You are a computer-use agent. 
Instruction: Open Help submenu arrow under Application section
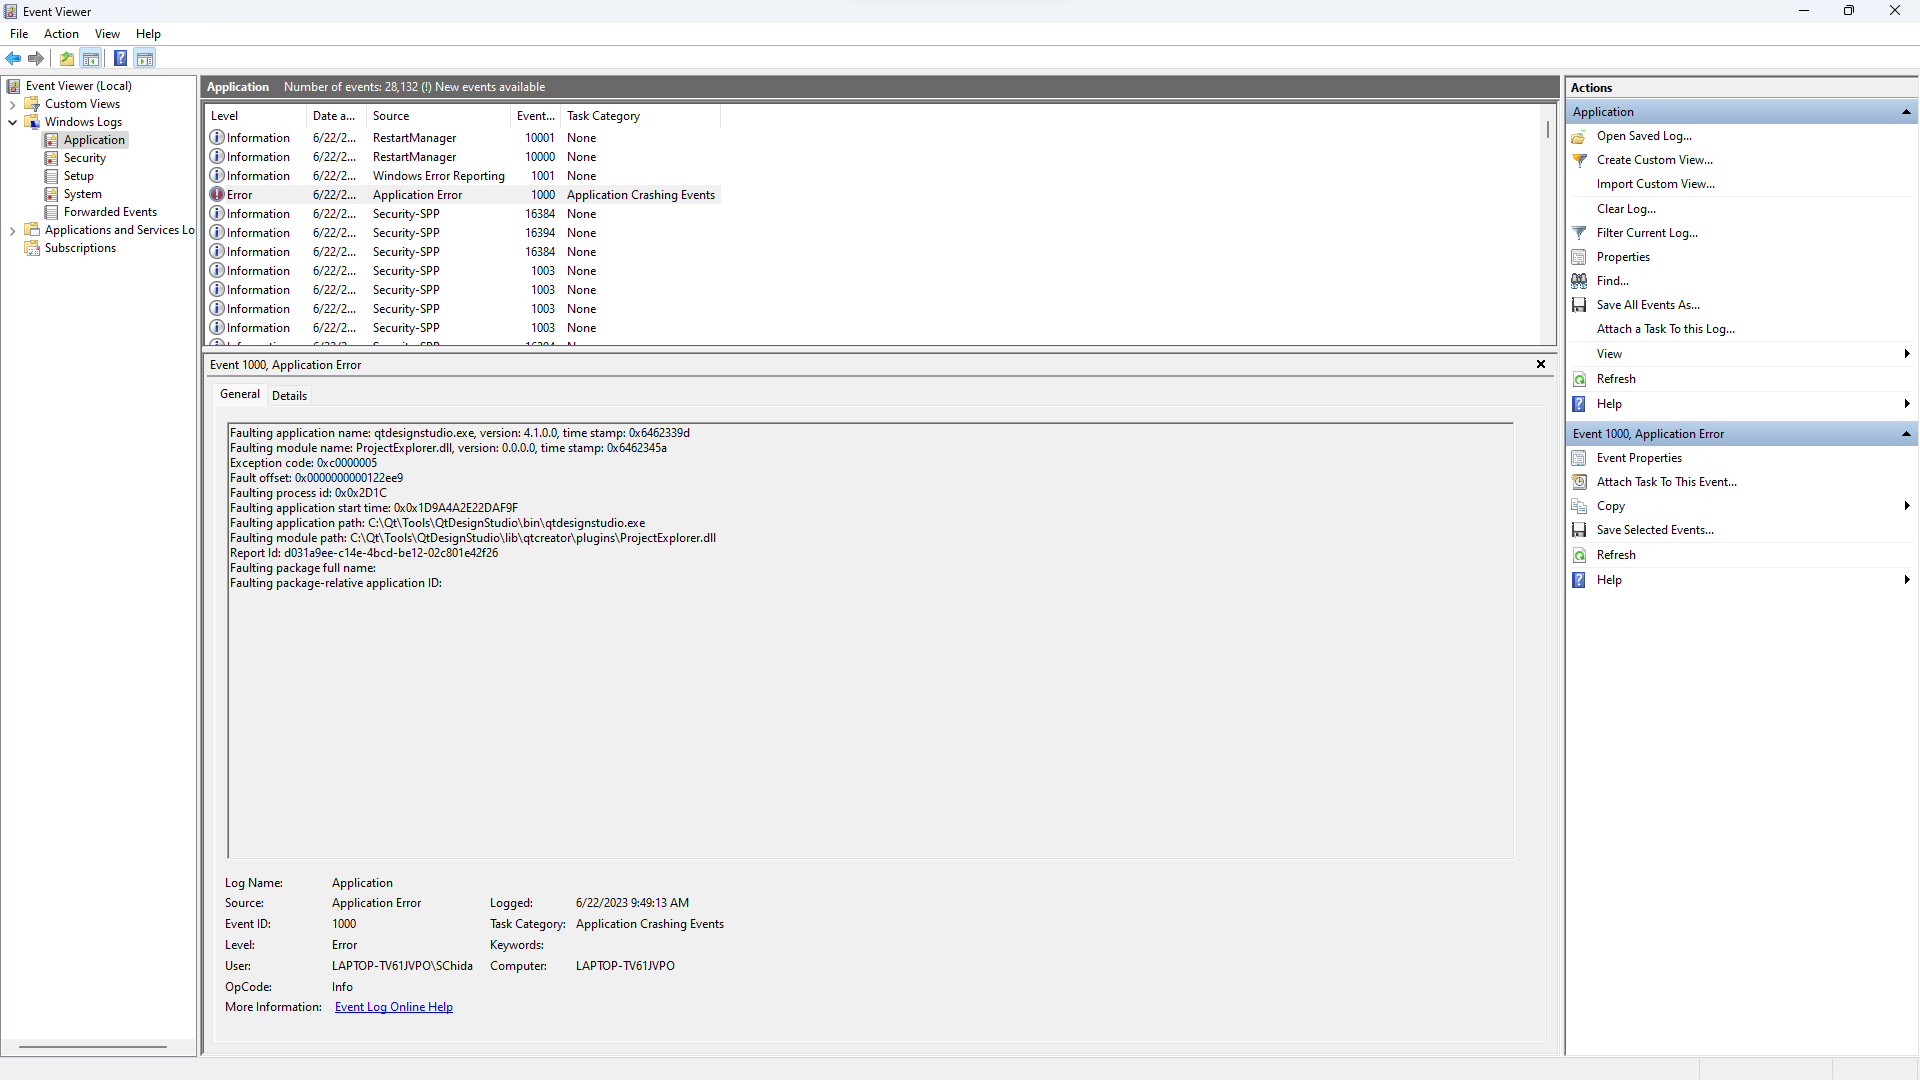pos(1907,404)
